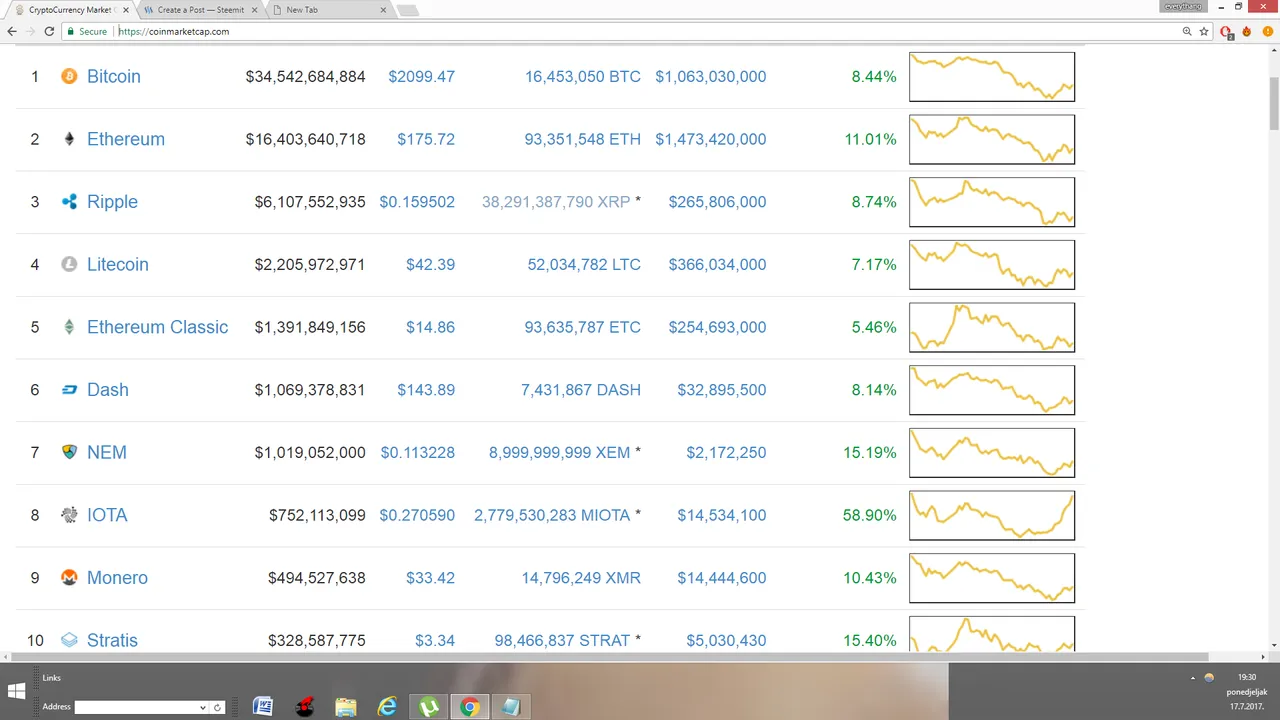
Task: Focus the taskbar Address input field
Action: (x=136, y=707)
